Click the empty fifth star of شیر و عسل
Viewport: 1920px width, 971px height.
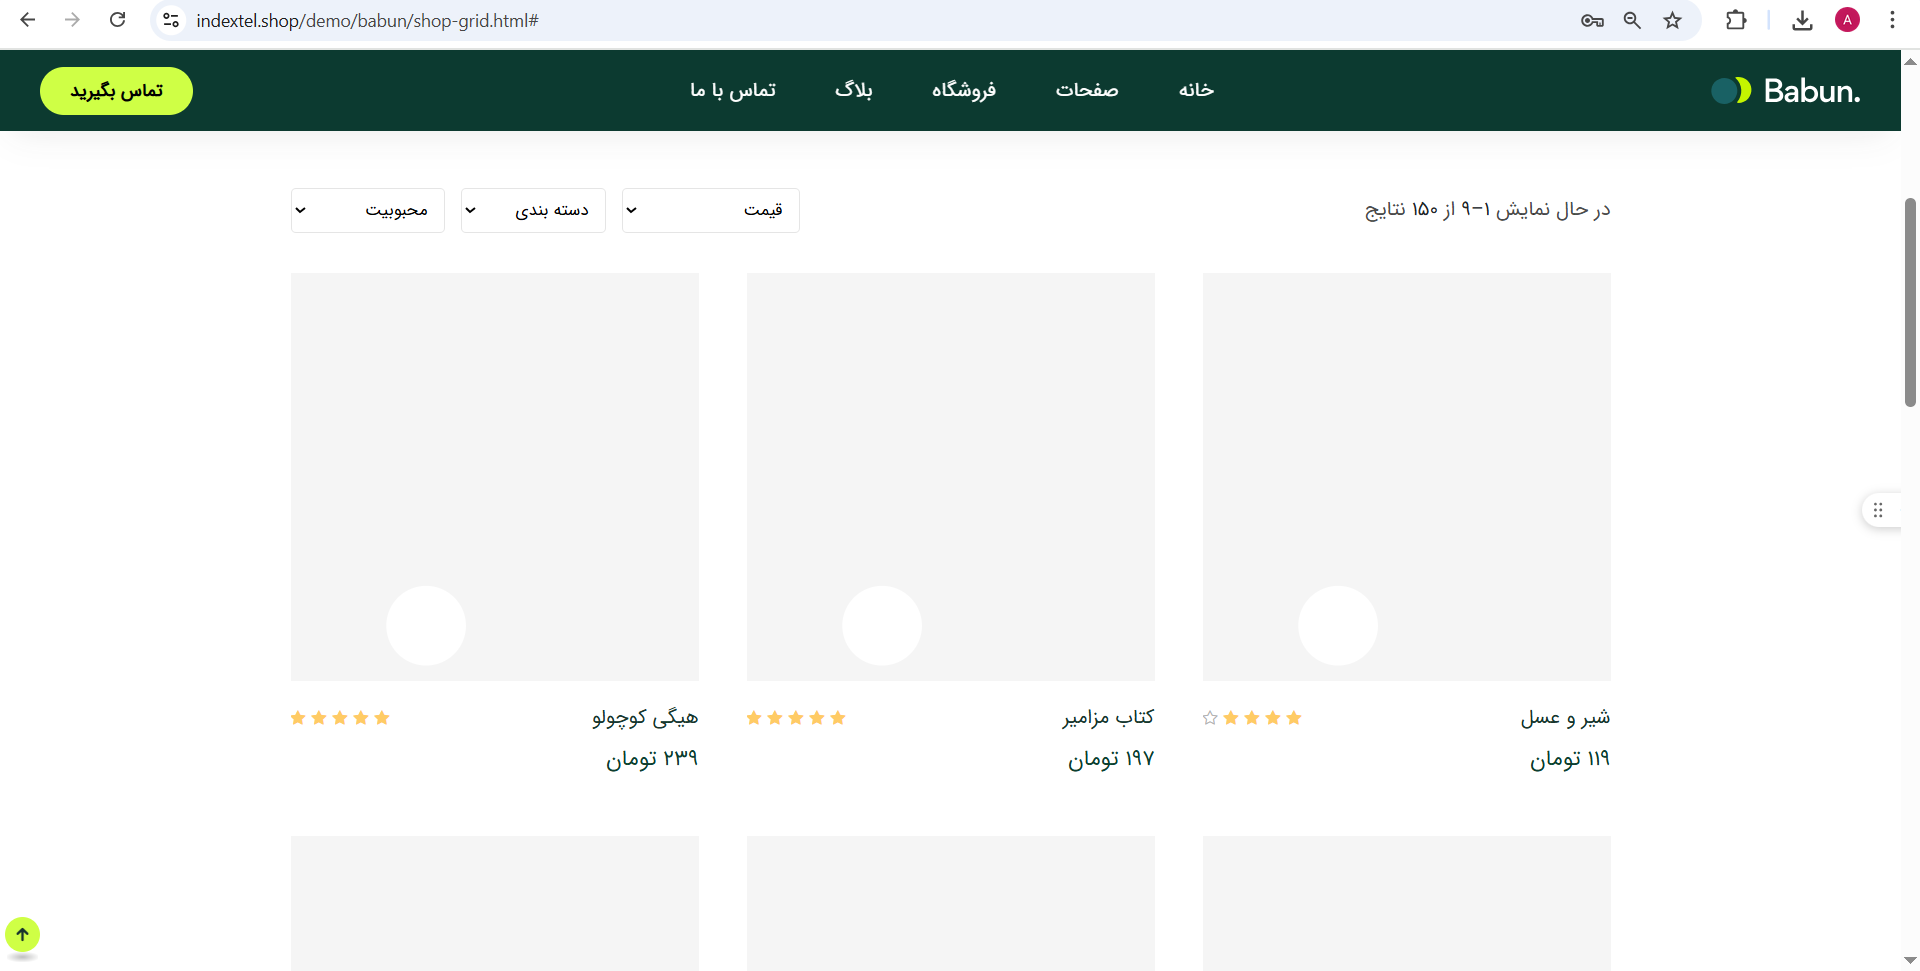1210,718
